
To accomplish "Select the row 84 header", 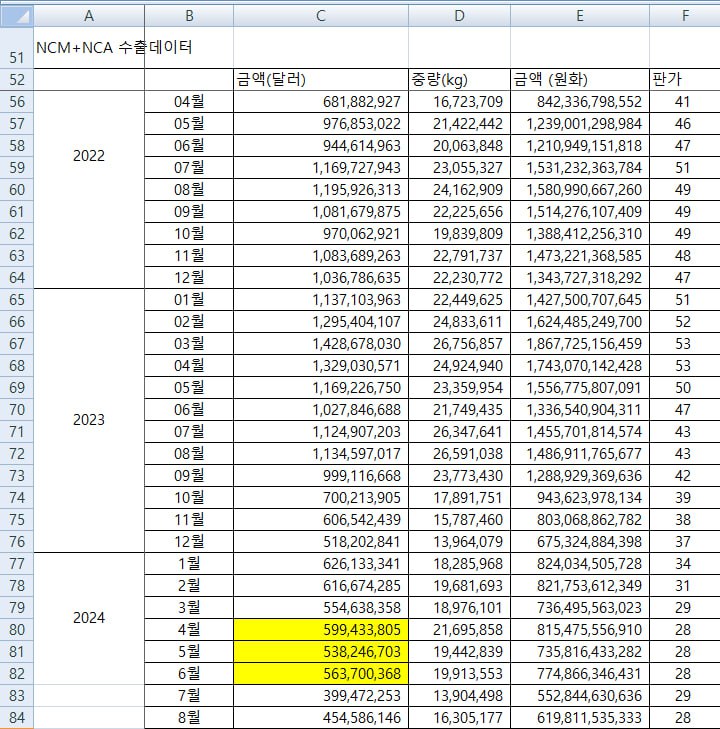I will click(16, 717).
